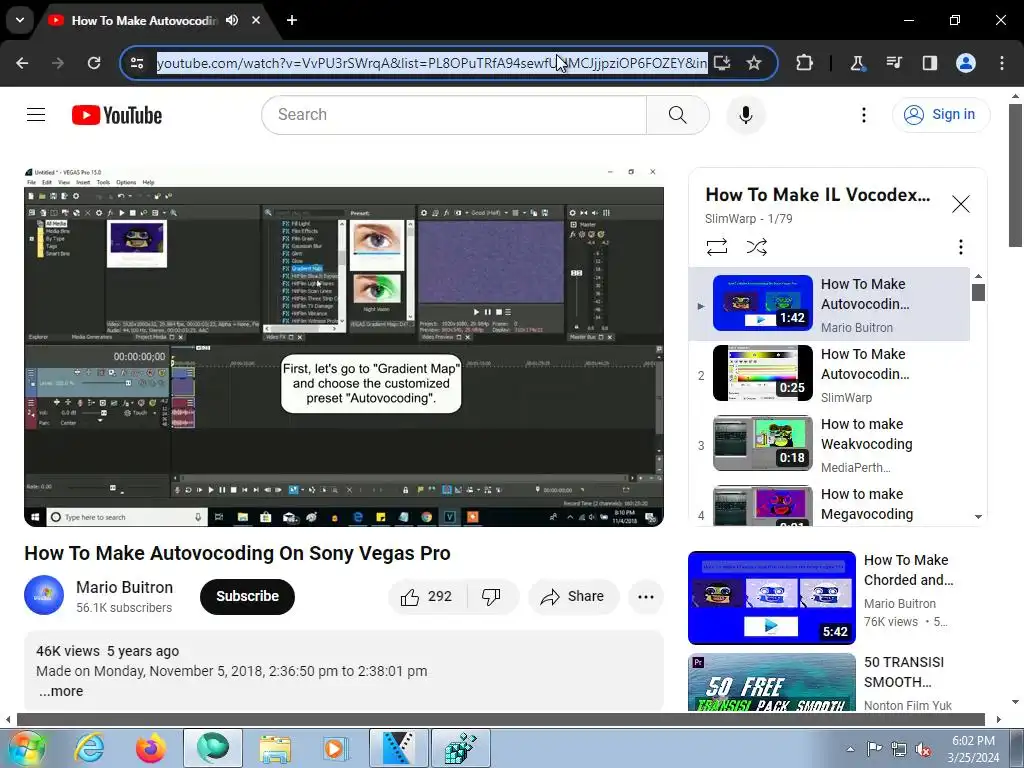This screenshot has height=768, width=1024.
Task: Click the page vertical scrollbar thumb
Action: click(x=1015, y=175)
